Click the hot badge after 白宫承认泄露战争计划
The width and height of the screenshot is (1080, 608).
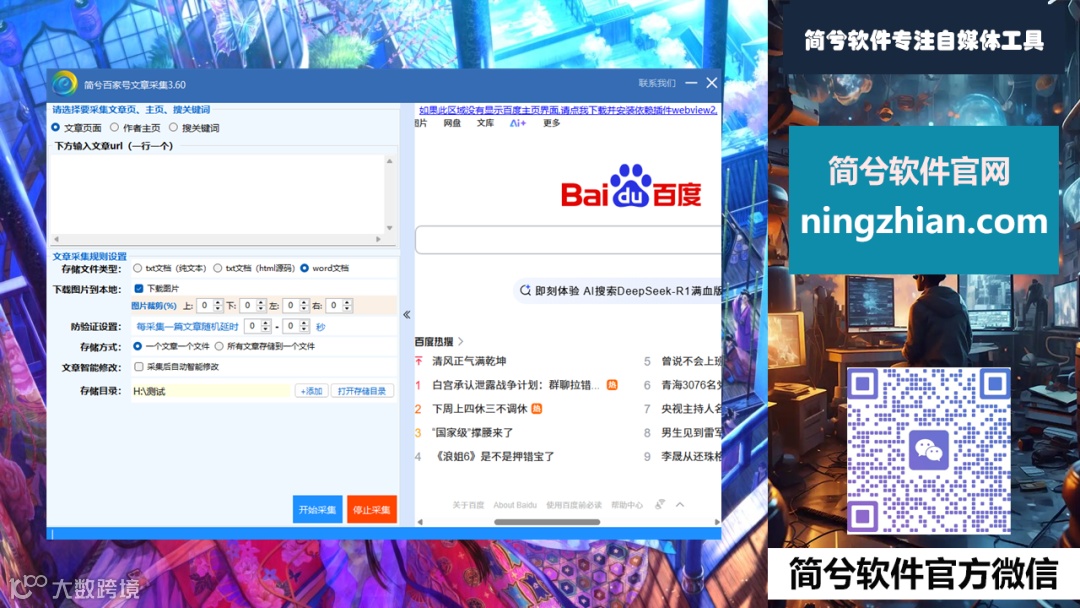point(612,385)
